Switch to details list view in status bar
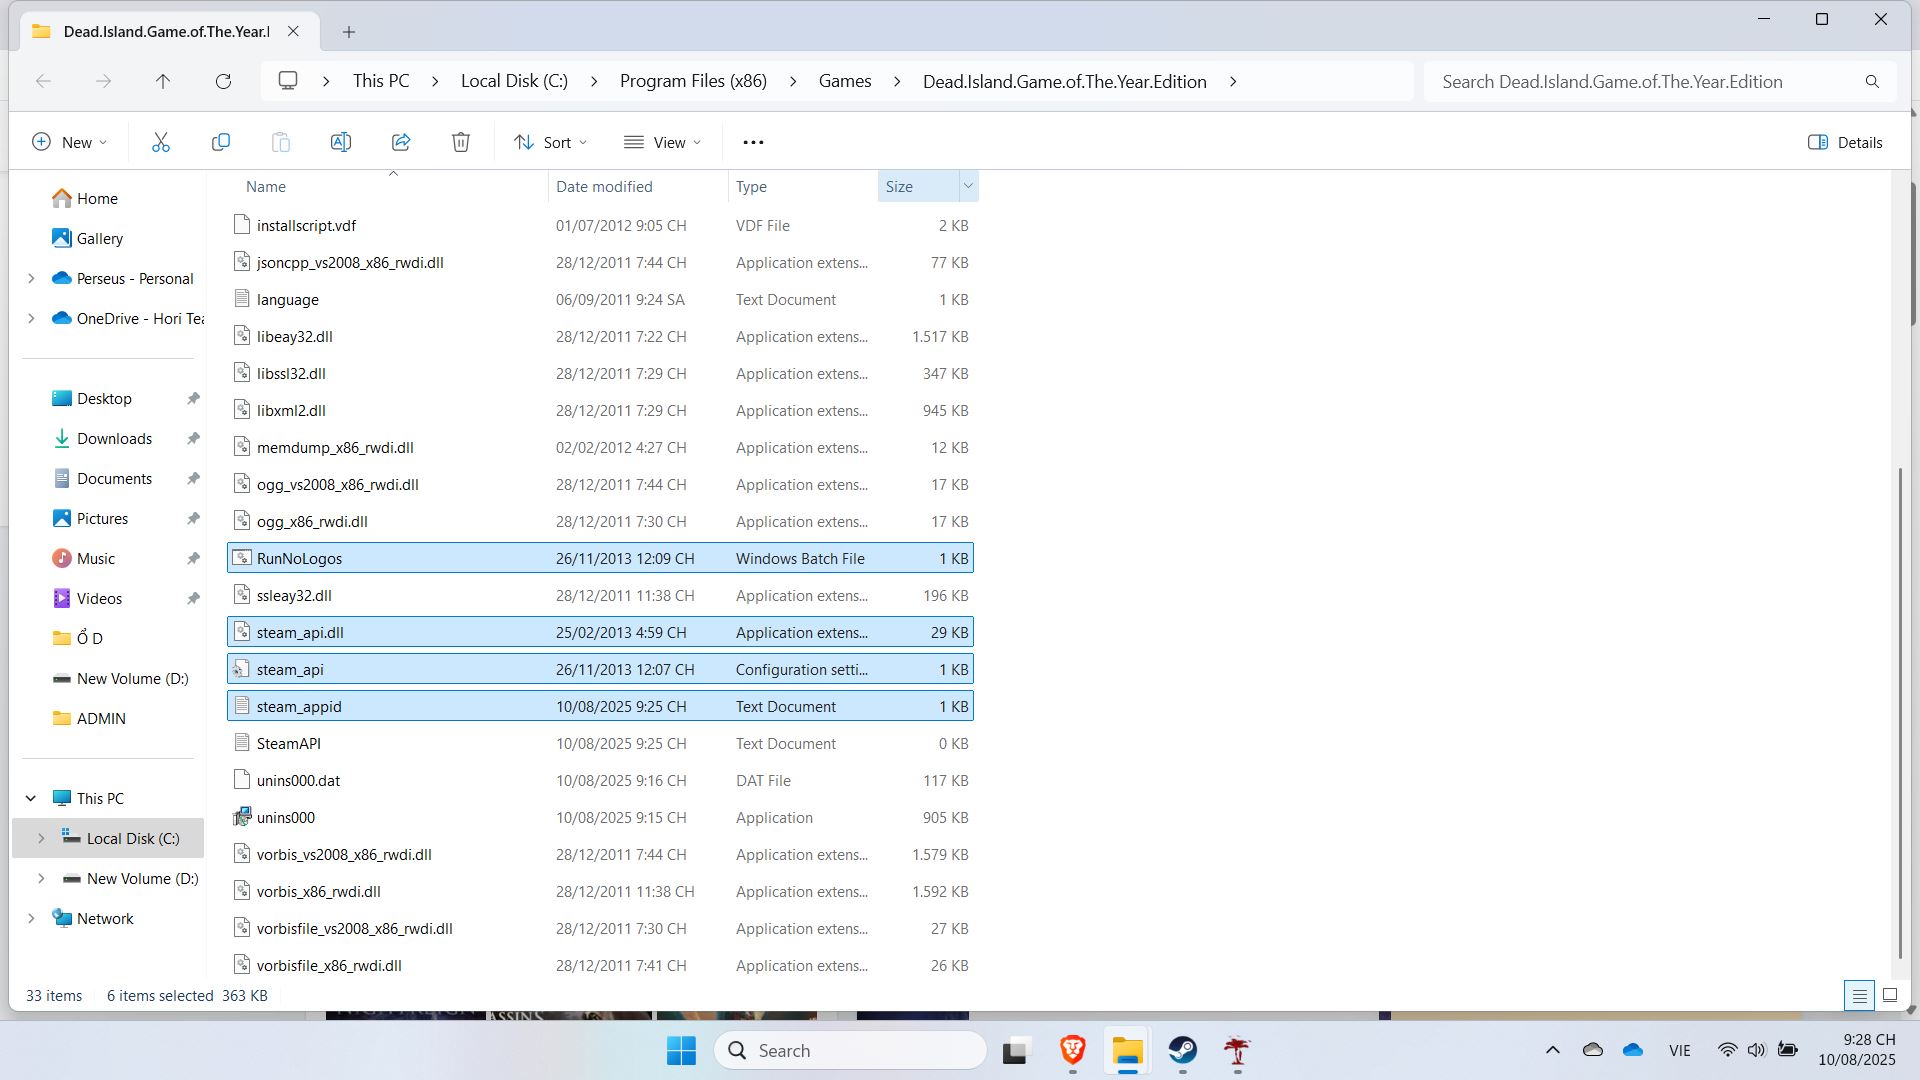Screen dimensions: 1920x1080 point(1859,995)
